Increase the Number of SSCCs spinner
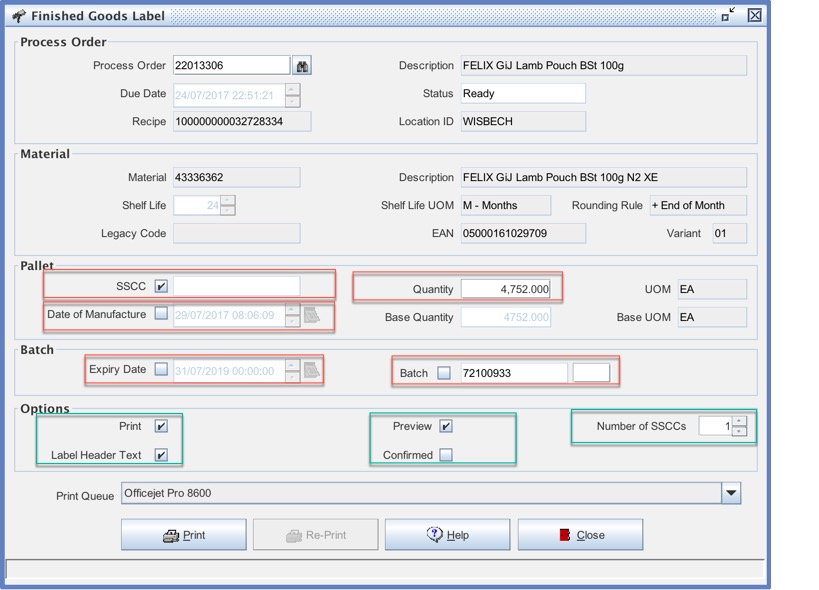 739,421
